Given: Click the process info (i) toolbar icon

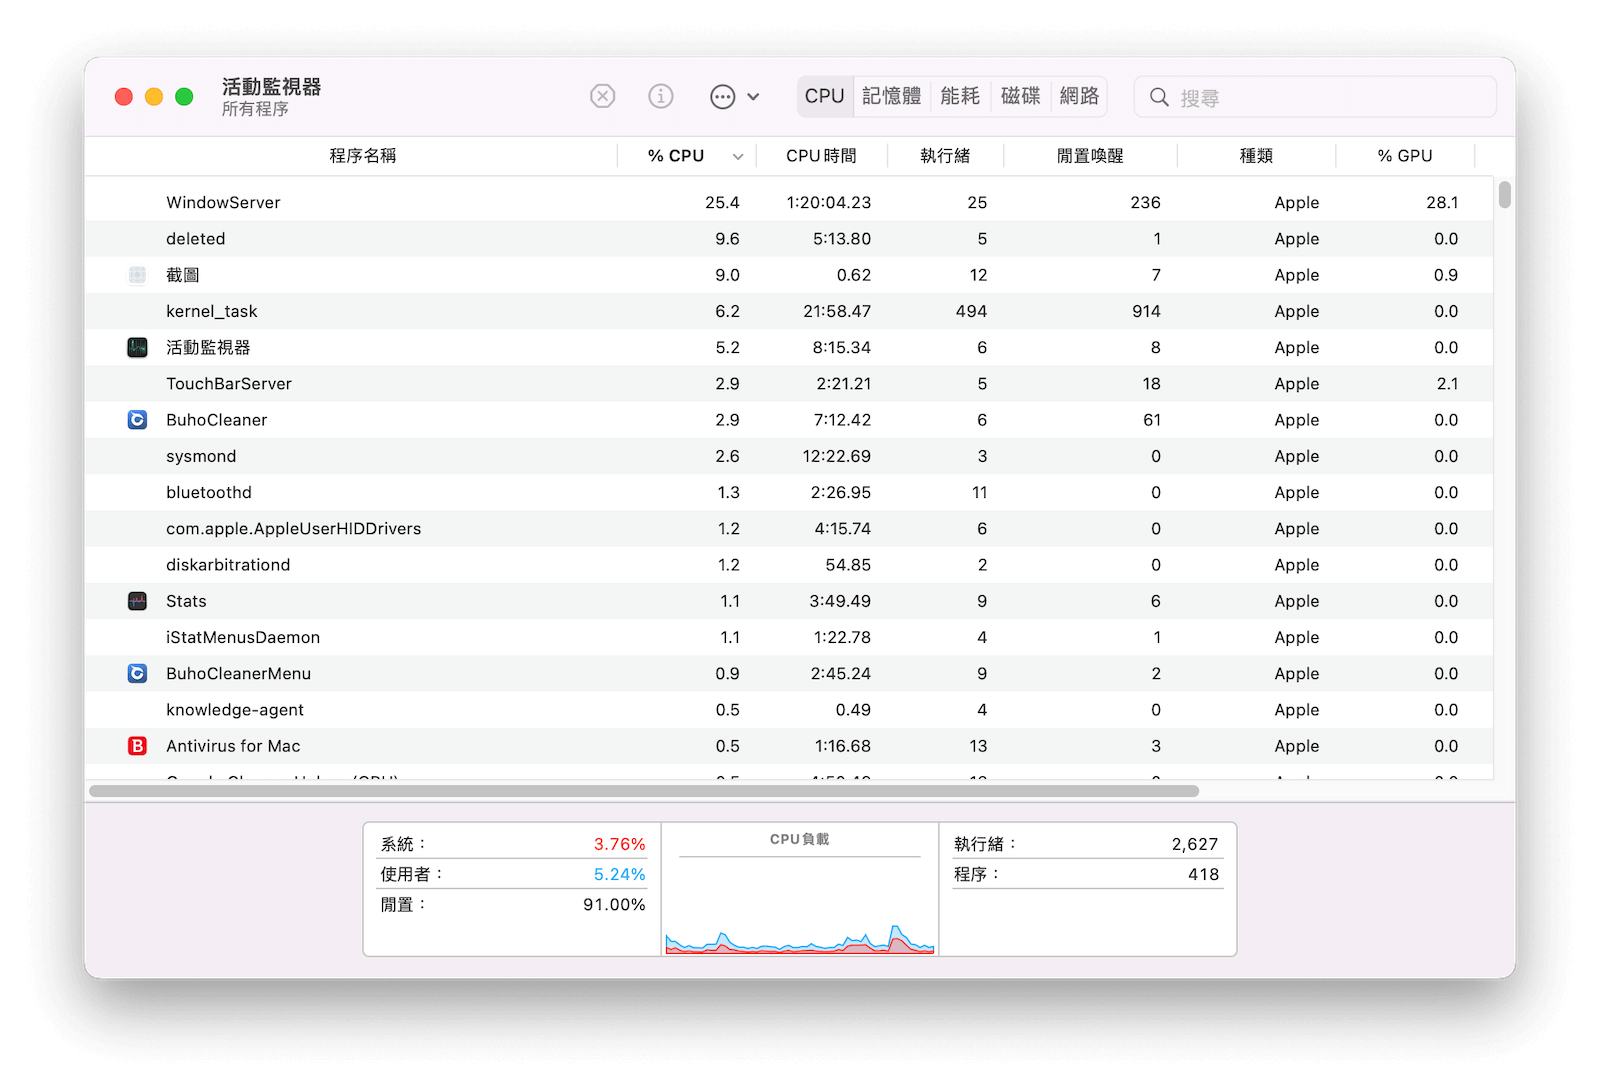Looking at the screenshot, I should click(661, 96).
